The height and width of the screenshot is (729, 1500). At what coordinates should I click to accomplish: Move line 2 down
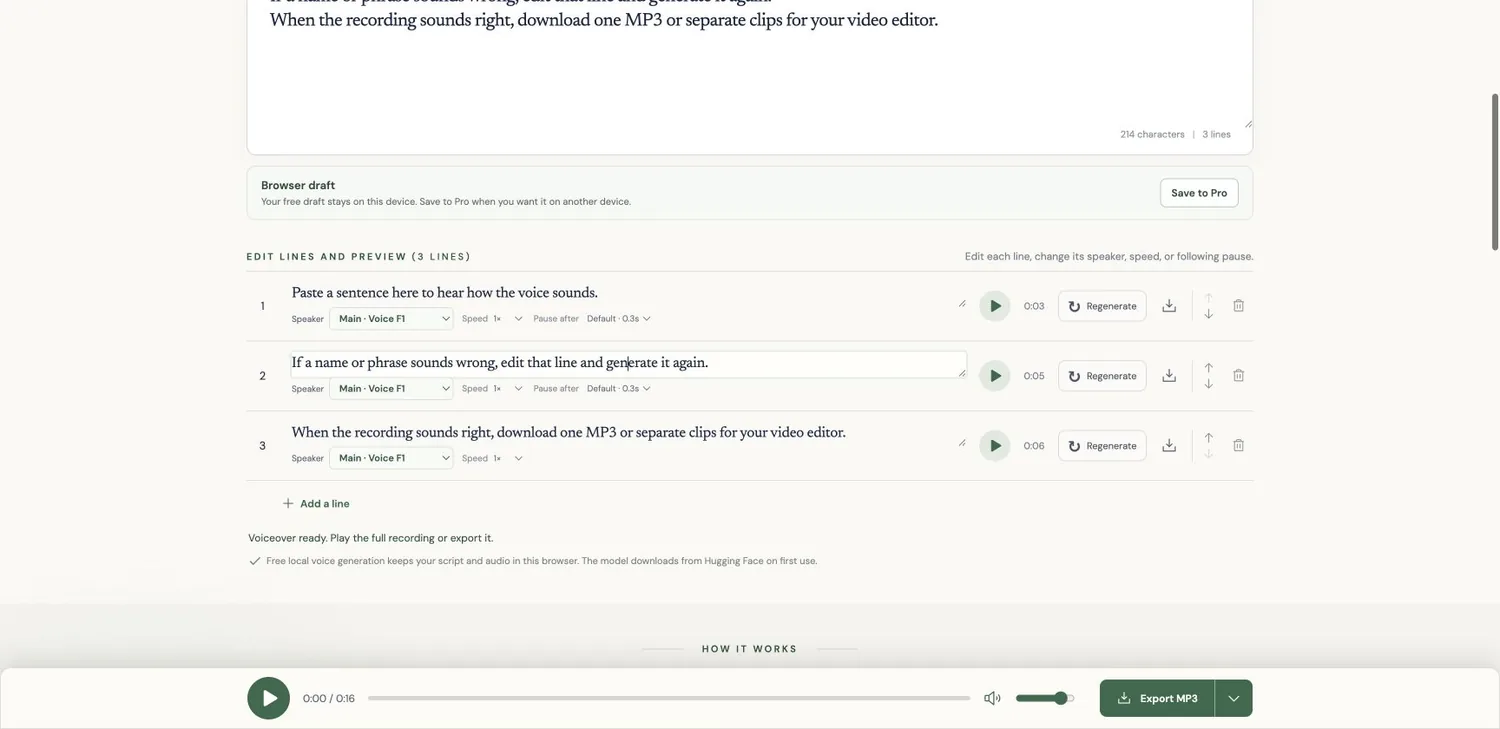[1208, 384]
